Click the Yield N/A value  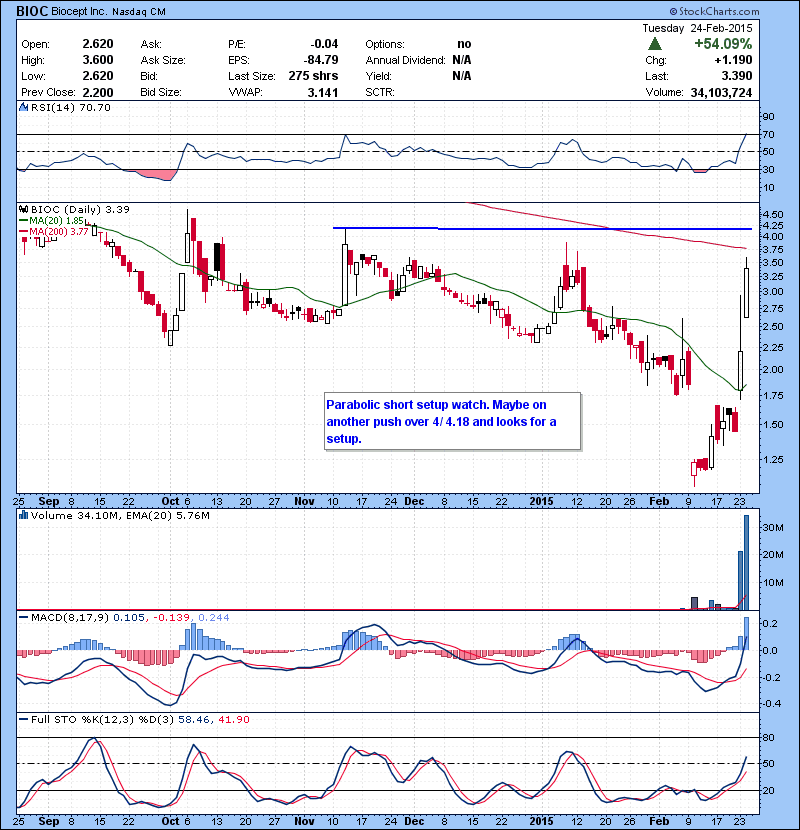tap(462, 76)
